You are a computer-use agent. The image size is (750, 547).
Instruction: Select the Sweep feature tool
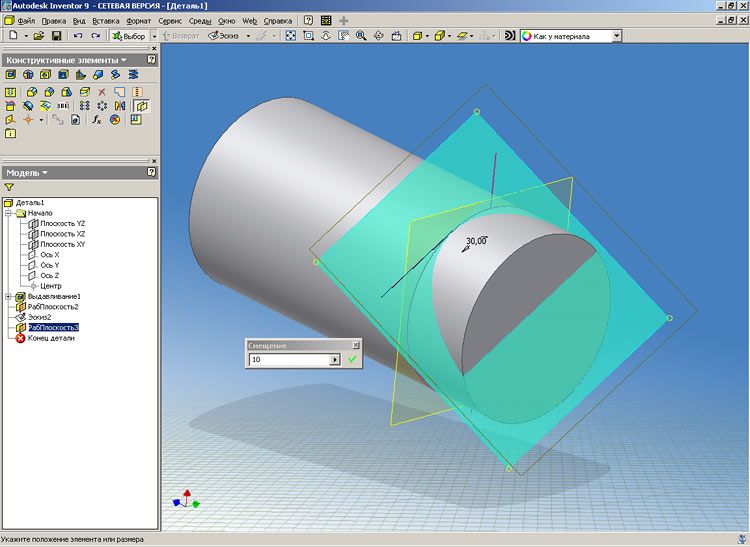tap(115, 74)
